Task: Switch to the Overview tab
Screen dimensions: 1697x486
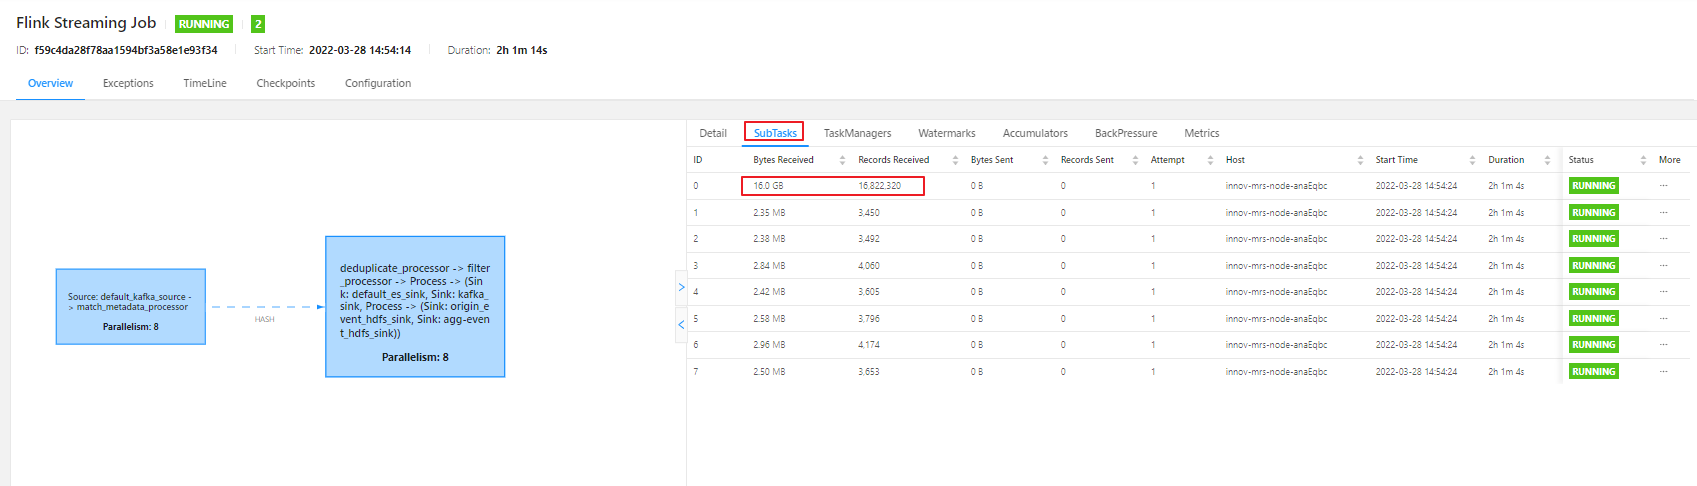Action: (x=50, y=83)
